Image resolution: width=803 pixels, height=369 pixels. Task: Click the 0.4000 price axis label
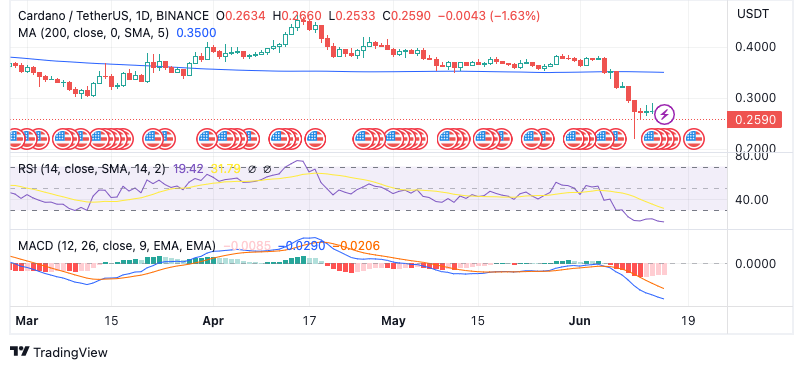tap(754, 47)
